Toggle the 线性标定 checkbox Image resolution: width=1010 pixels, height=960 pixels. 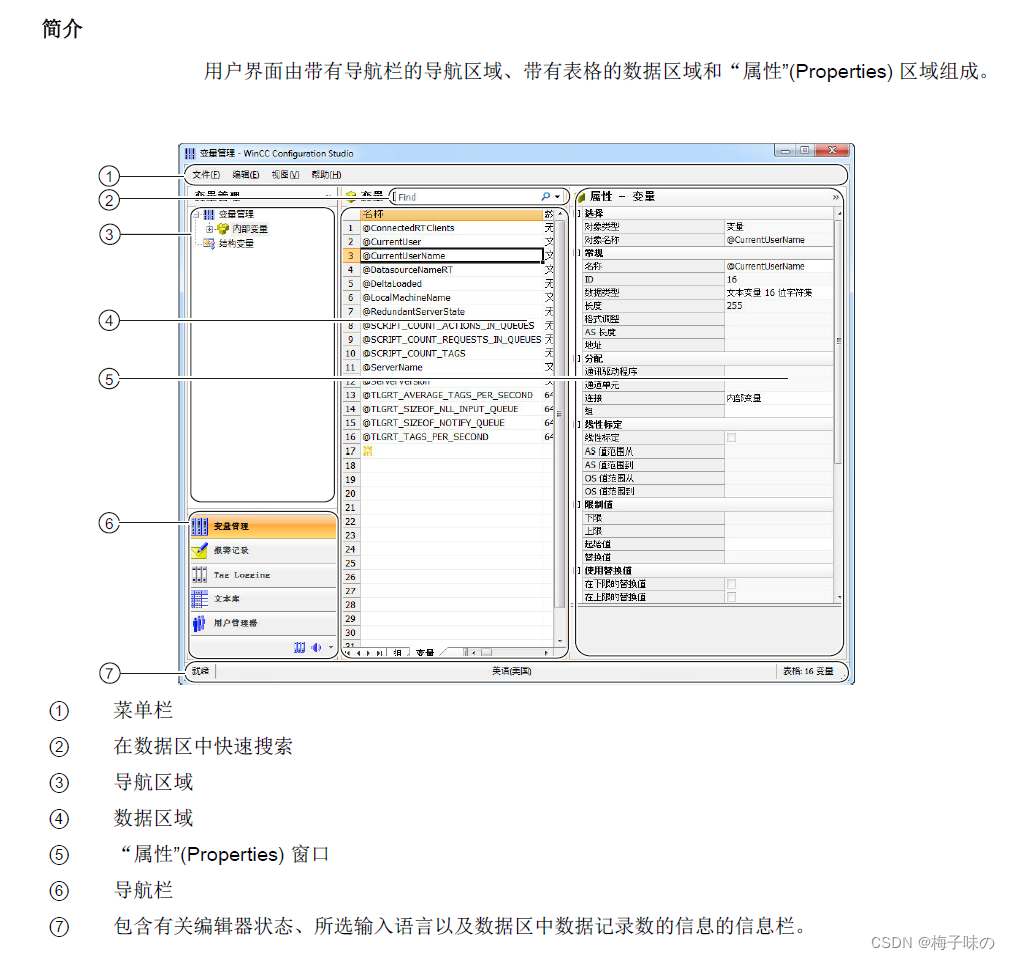pyautogui.click(x=731, y=437)
